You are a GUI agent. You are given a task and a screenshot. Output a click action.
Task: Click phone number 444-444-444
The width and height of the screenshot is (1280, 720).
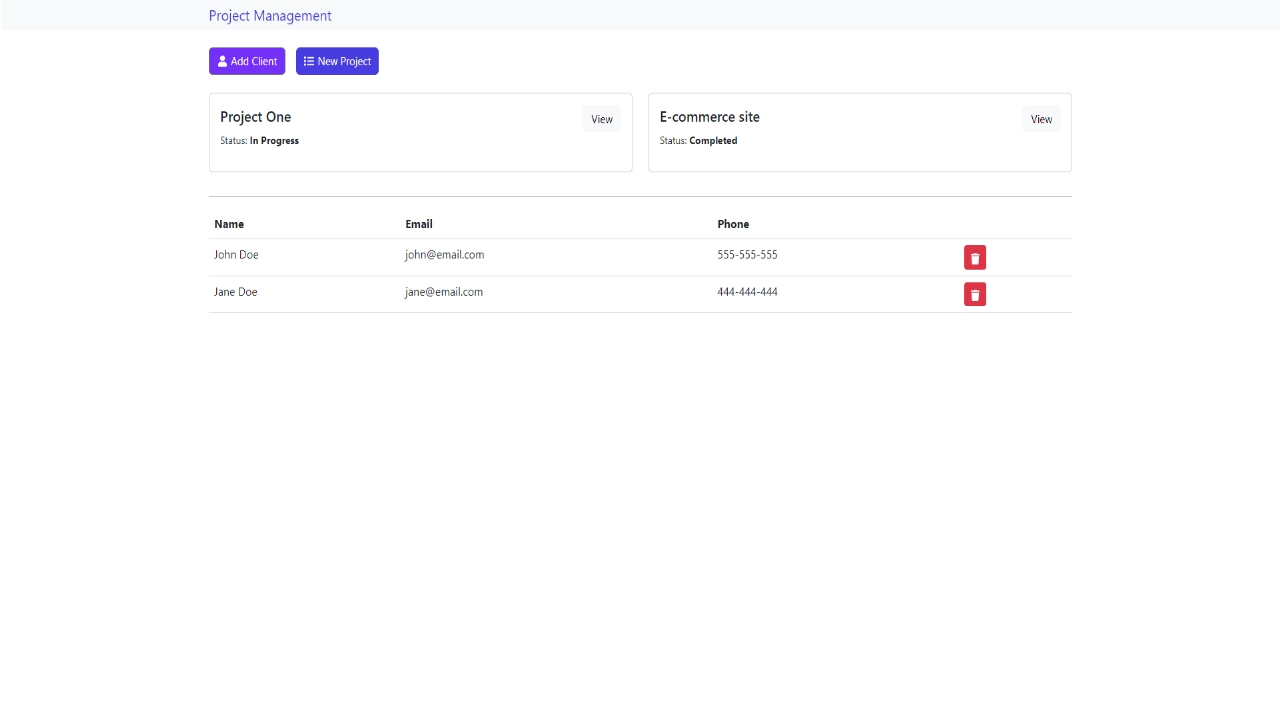click(x=747, y=292)
